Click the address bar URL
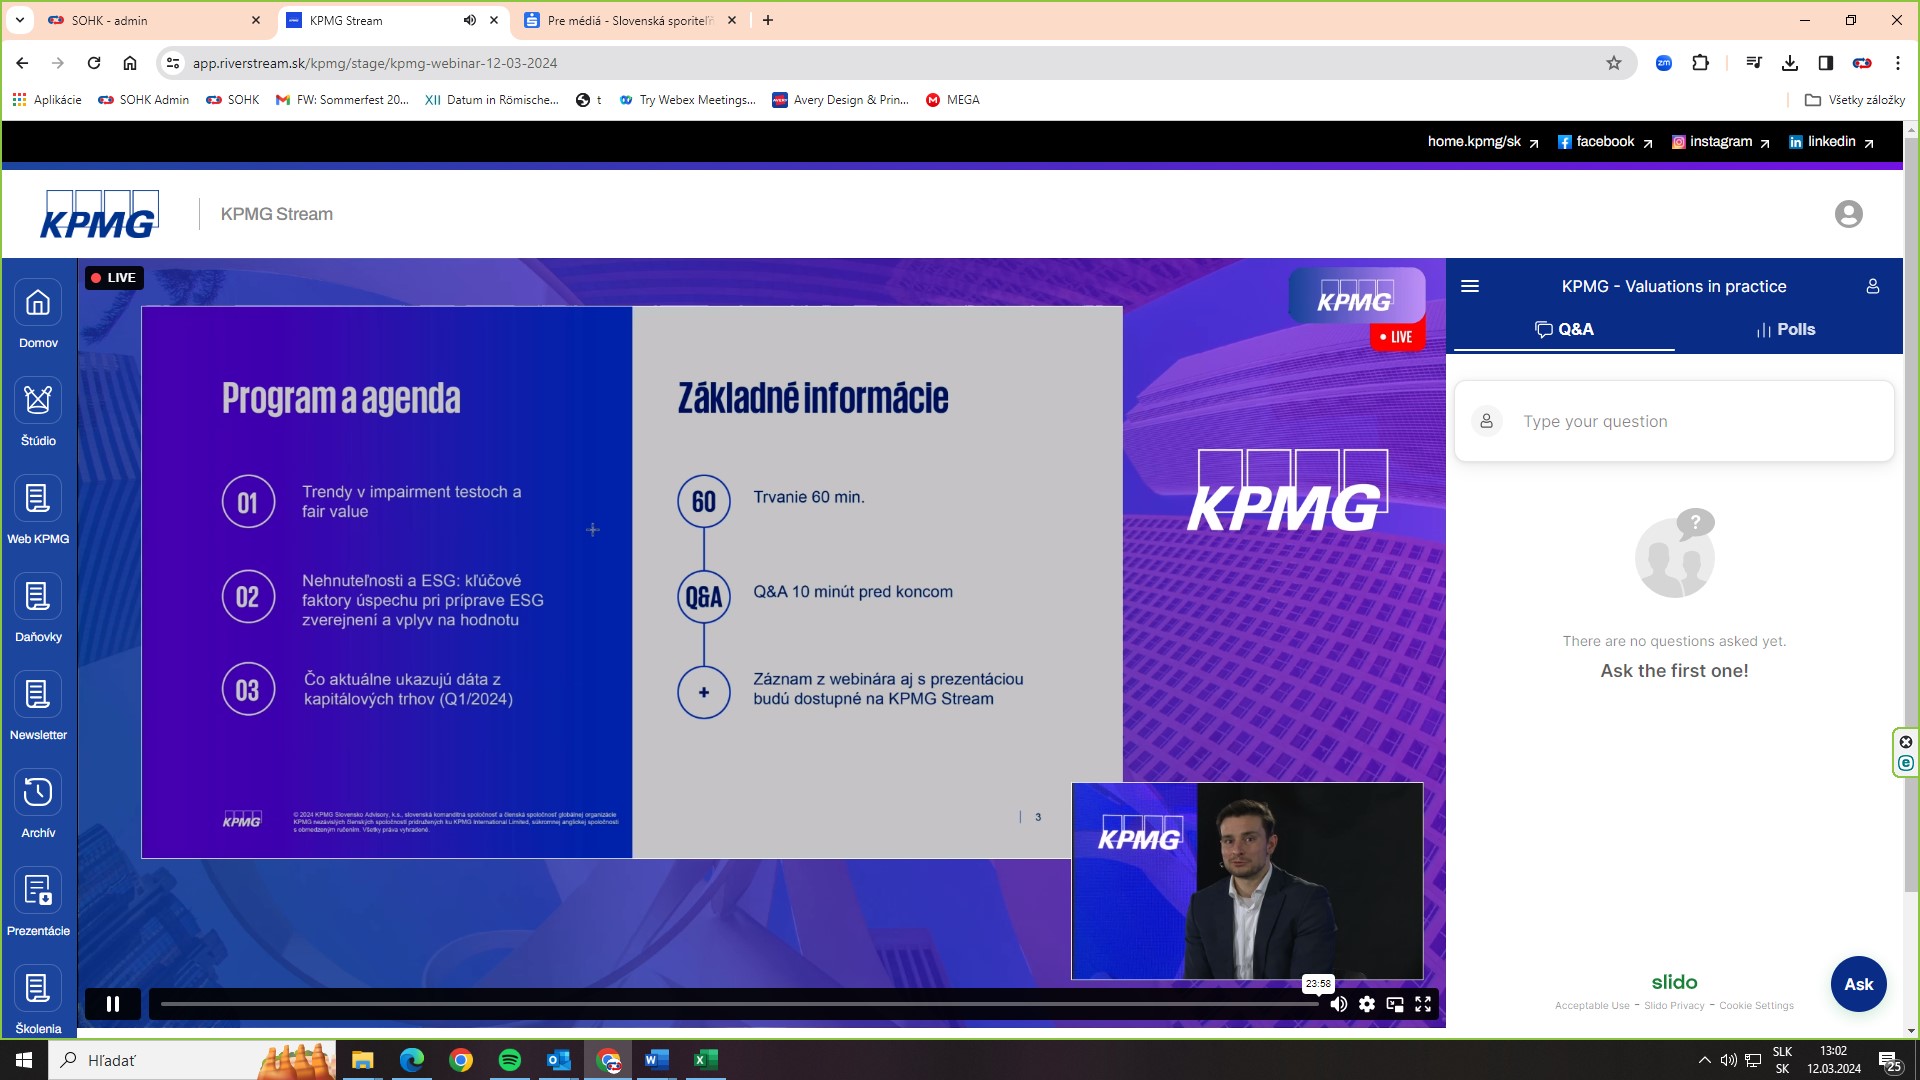1920x1080 pixels. (375, 63)
